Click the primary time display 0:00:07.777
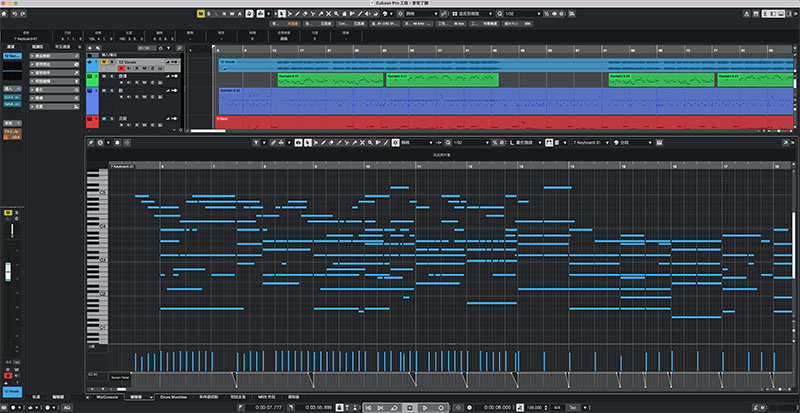The image size is (800, 413). (x=268, y=407)
